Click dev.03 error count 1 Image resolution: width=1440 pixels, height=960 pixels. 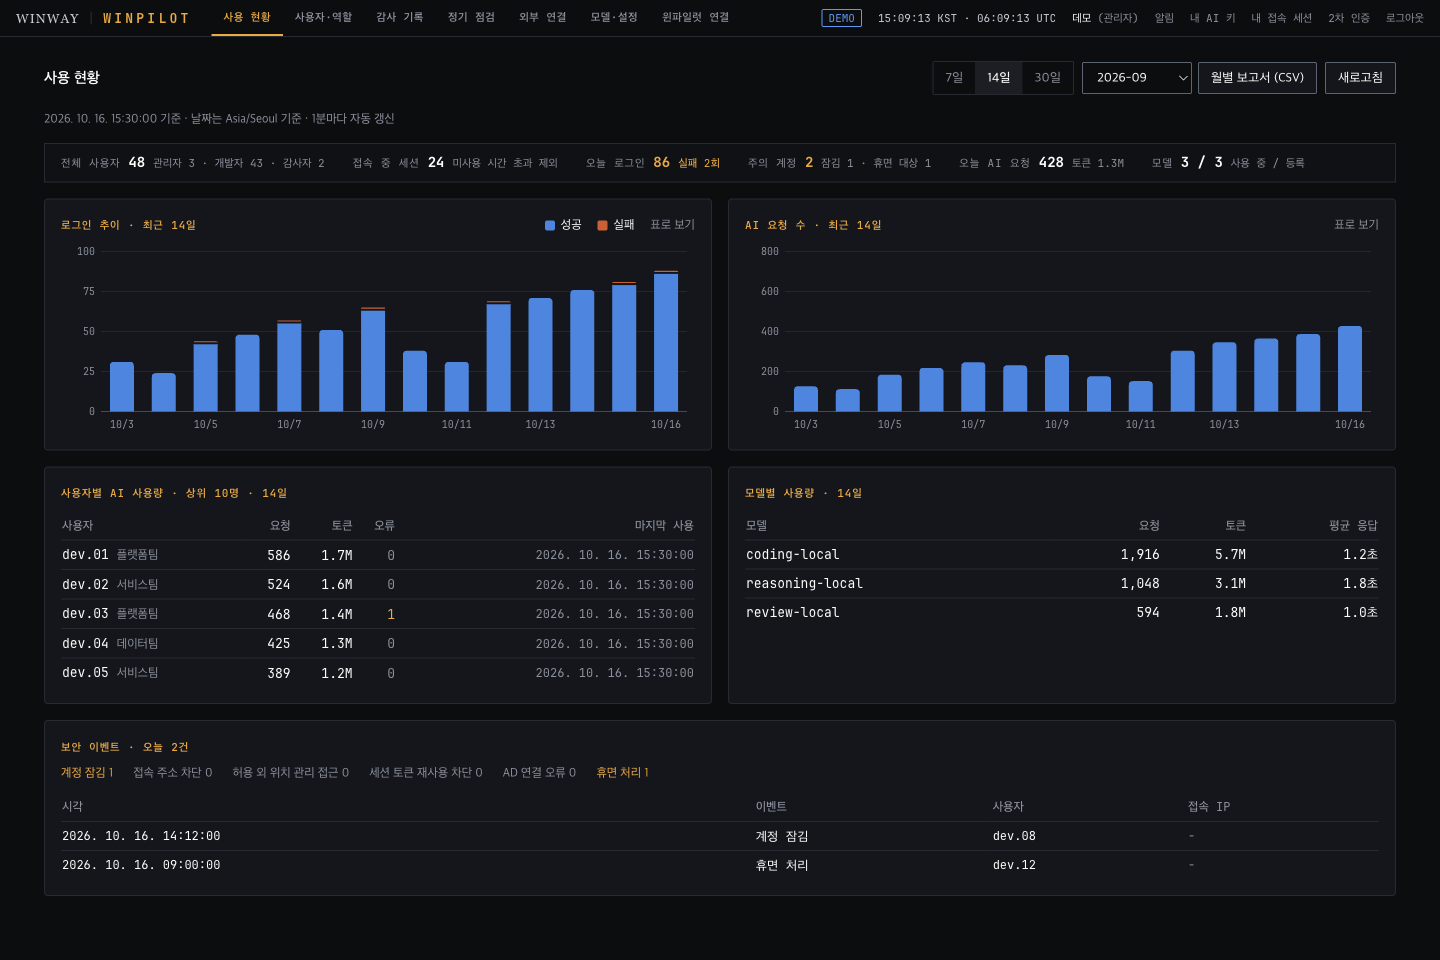391,614
